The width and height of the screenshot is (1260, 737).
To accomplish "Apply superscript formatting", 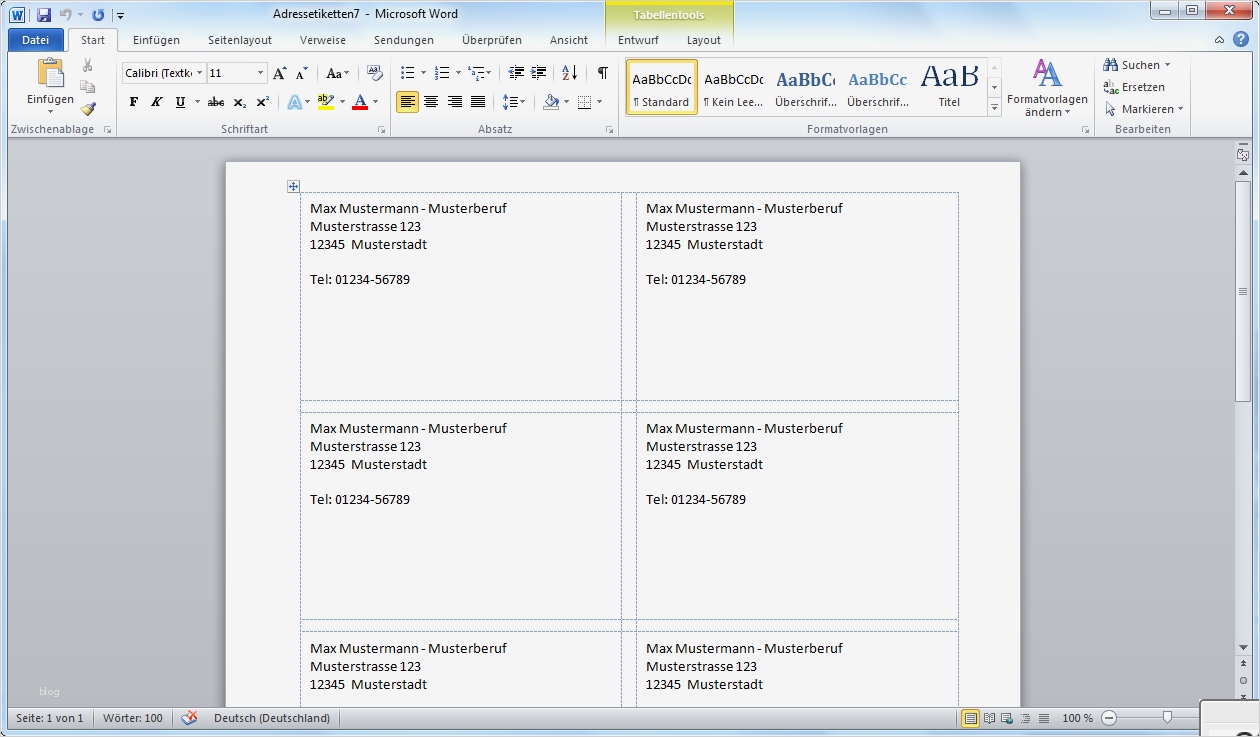I will pyautogui.click(x=262, y=101).
